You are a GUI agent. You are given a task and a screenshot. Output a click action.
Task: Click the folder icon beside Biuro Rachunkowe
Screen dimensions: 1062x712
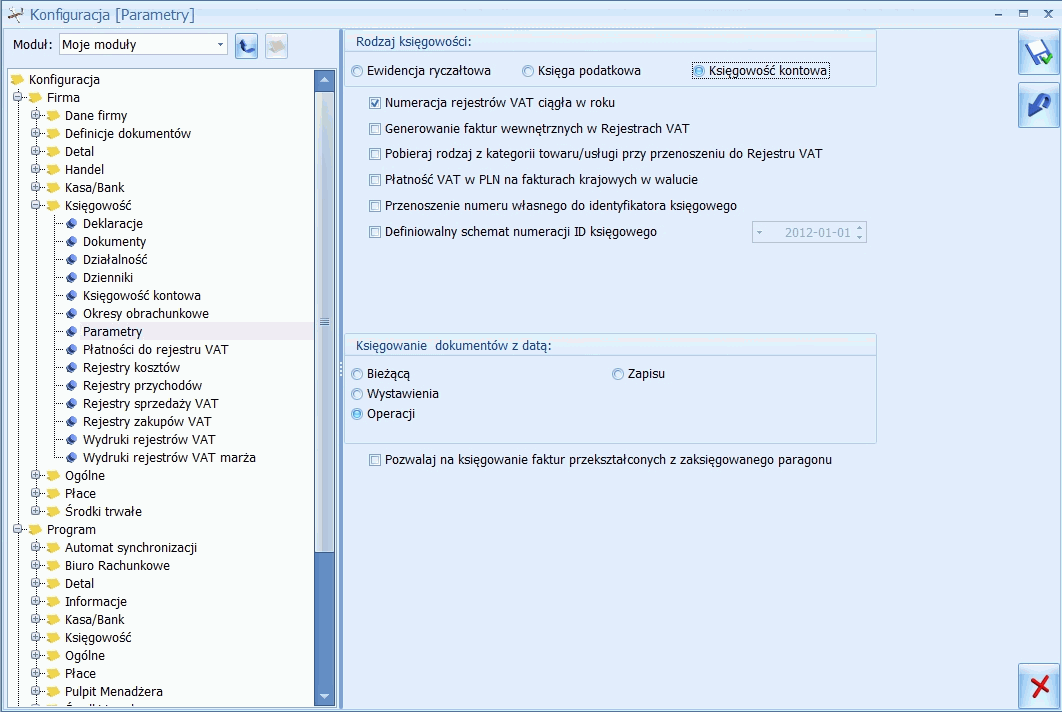[x=54, y=566]
